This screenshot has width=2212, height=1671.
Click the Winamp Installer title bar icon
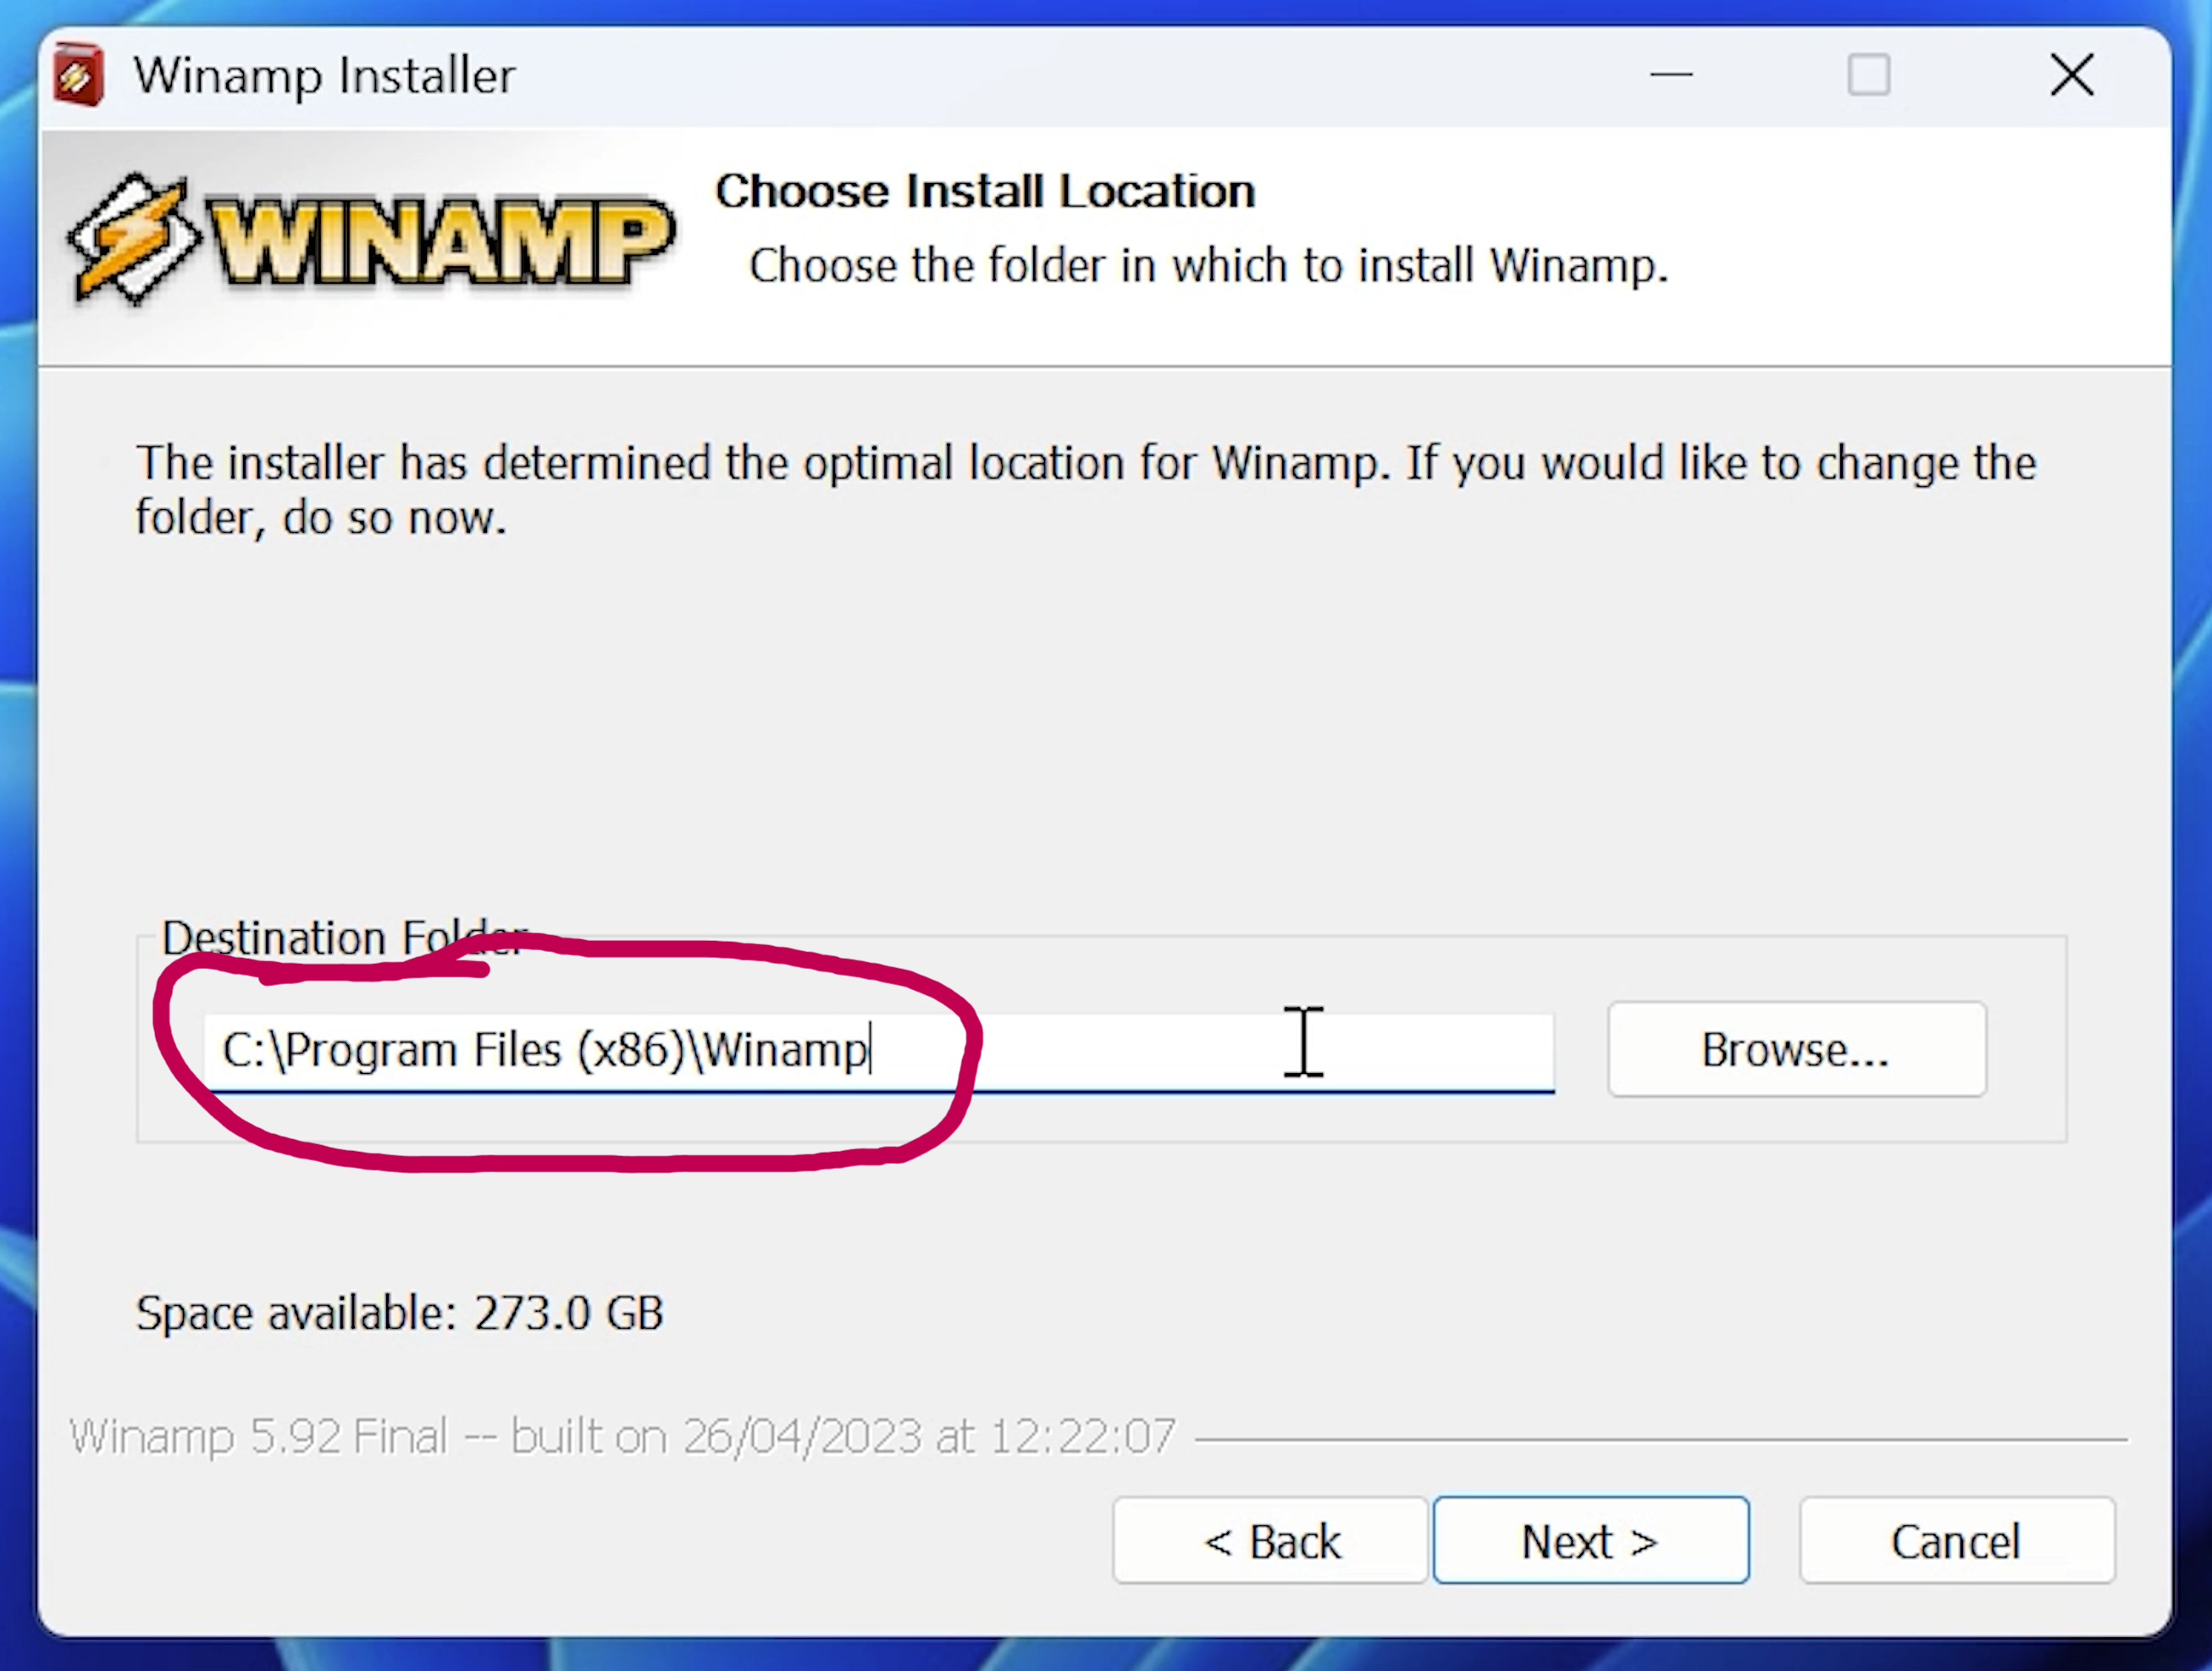point(78,75)
